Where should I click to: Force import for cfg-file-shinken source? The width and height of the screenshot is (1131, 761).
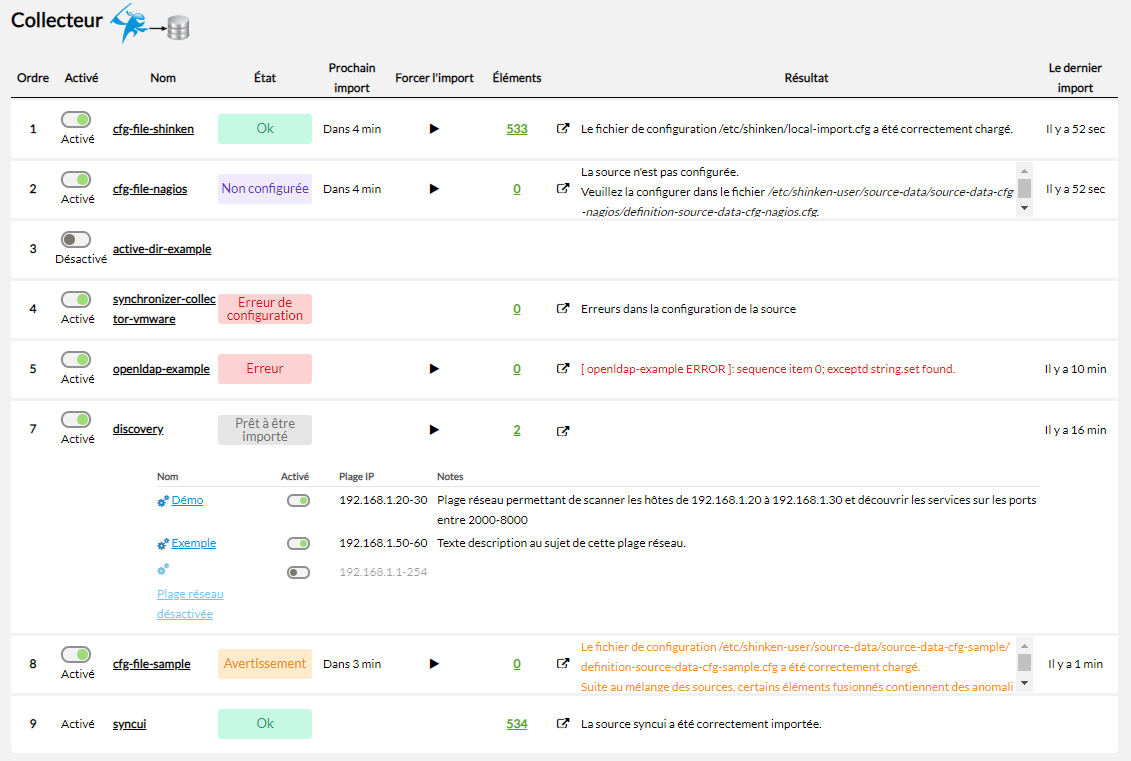(434, 129)
